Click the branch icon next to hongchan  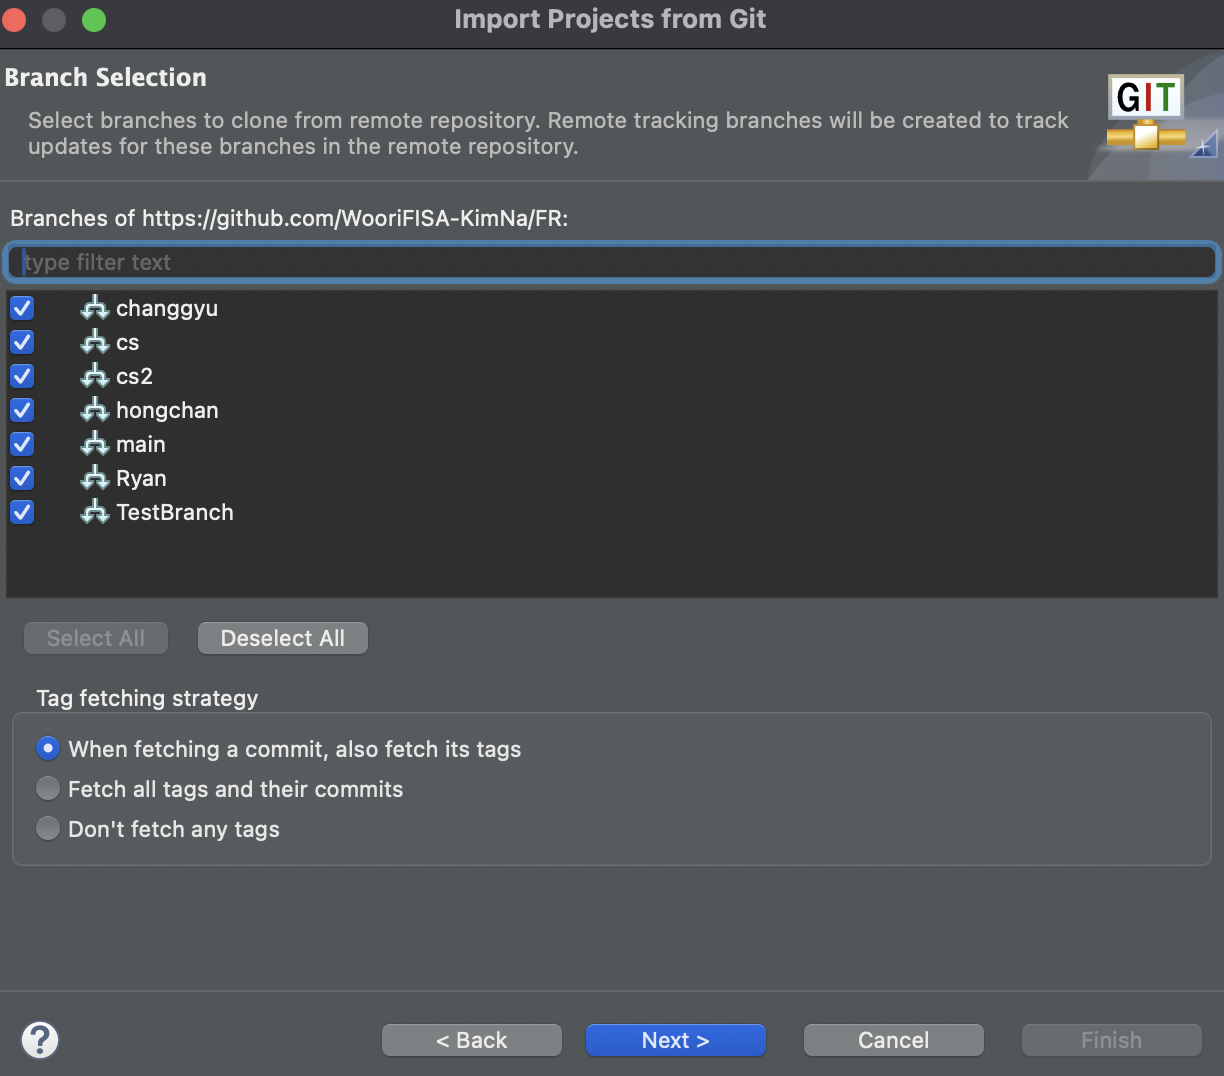(x=95, y=410)
